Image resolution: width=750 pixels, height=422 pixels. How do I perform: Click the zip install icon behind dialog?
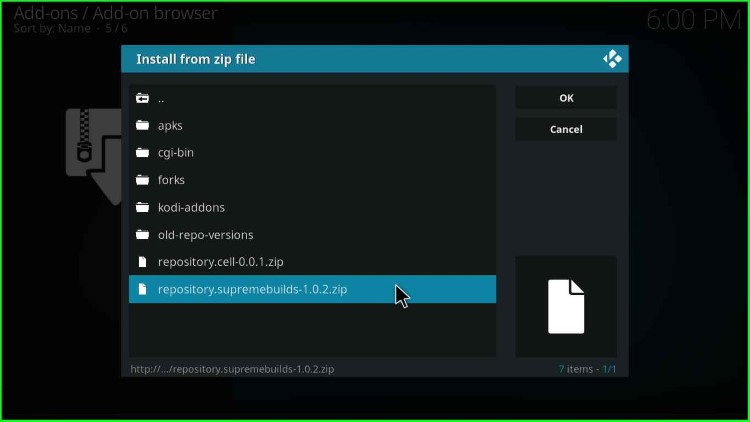(x=94, y=156)
